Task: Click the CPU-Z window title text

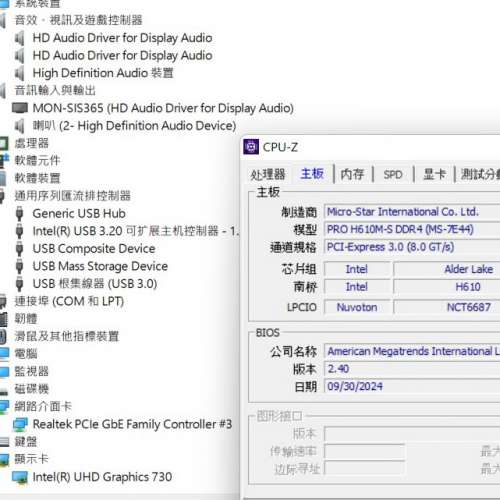Action: 280,147
